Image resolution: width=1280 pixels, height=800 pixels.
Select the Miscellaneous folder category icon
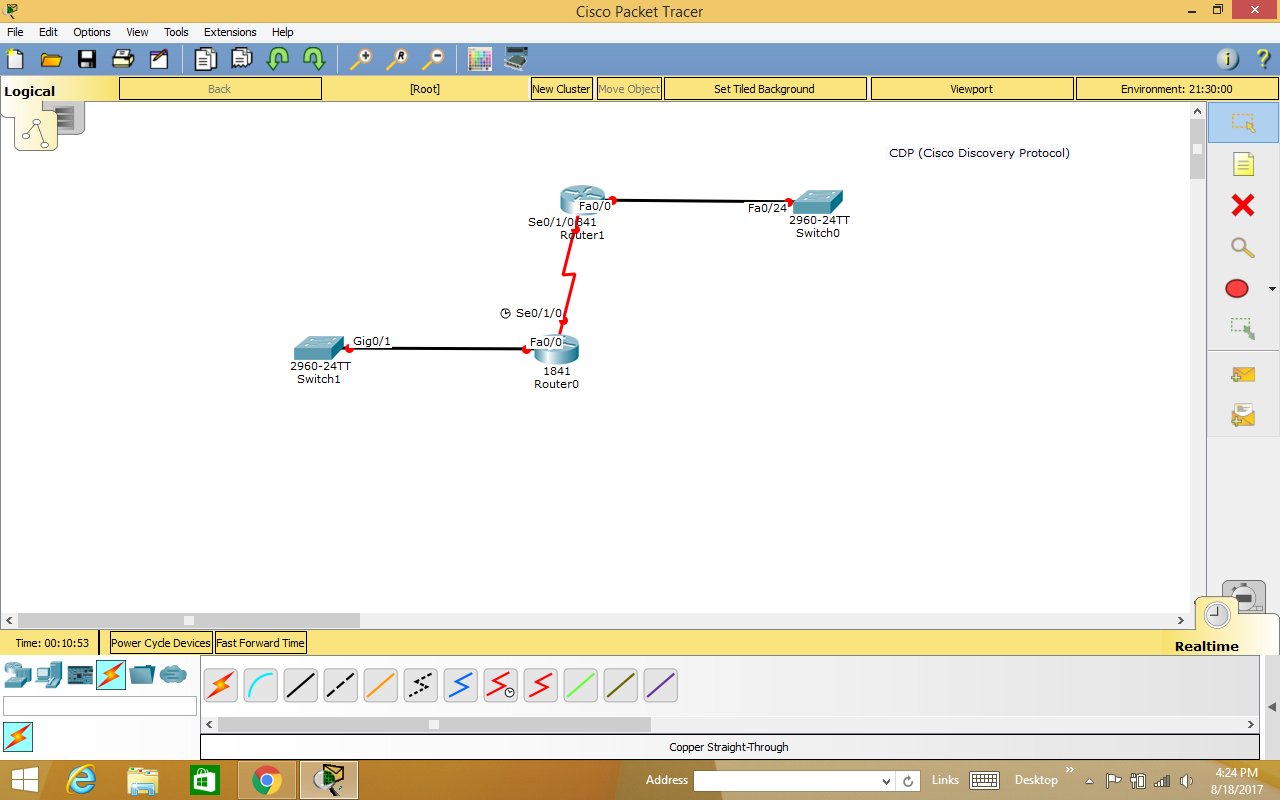click(142, 674)
